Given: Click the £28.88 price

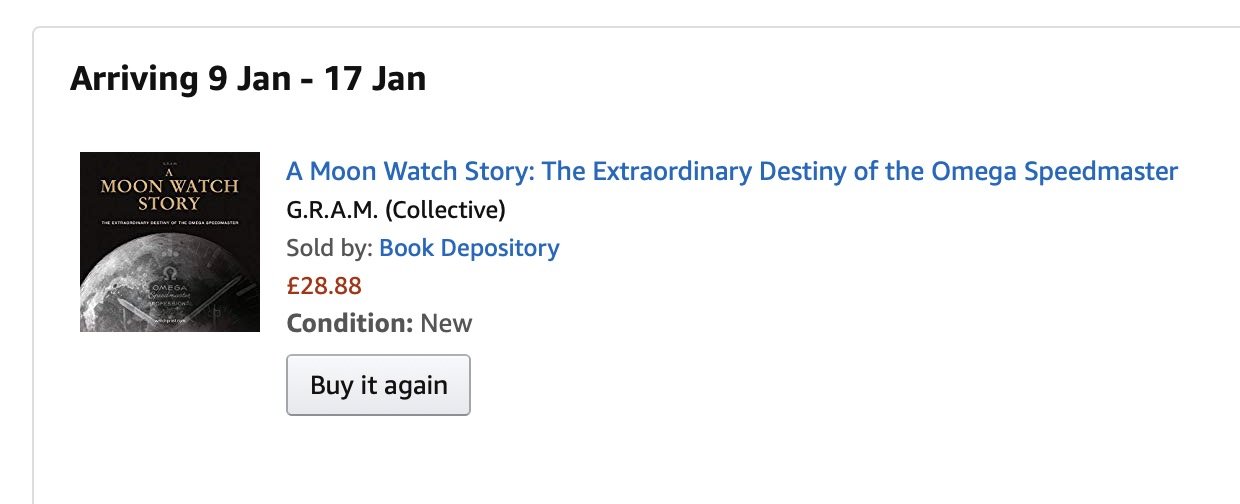Looking at the screenshot, I should point(324,286).
